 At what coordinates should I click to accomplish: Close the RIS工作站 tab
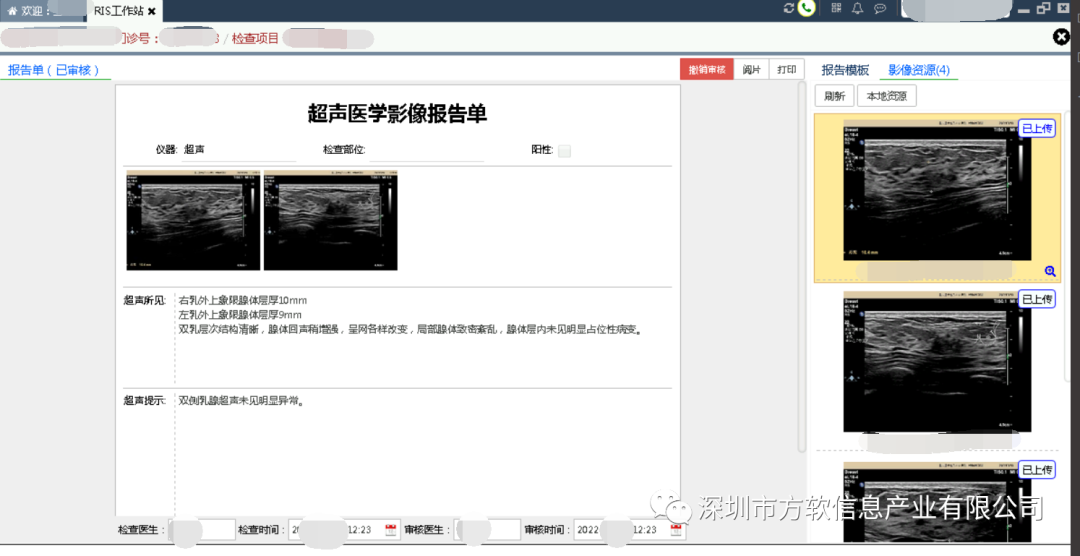coord(152,11)
